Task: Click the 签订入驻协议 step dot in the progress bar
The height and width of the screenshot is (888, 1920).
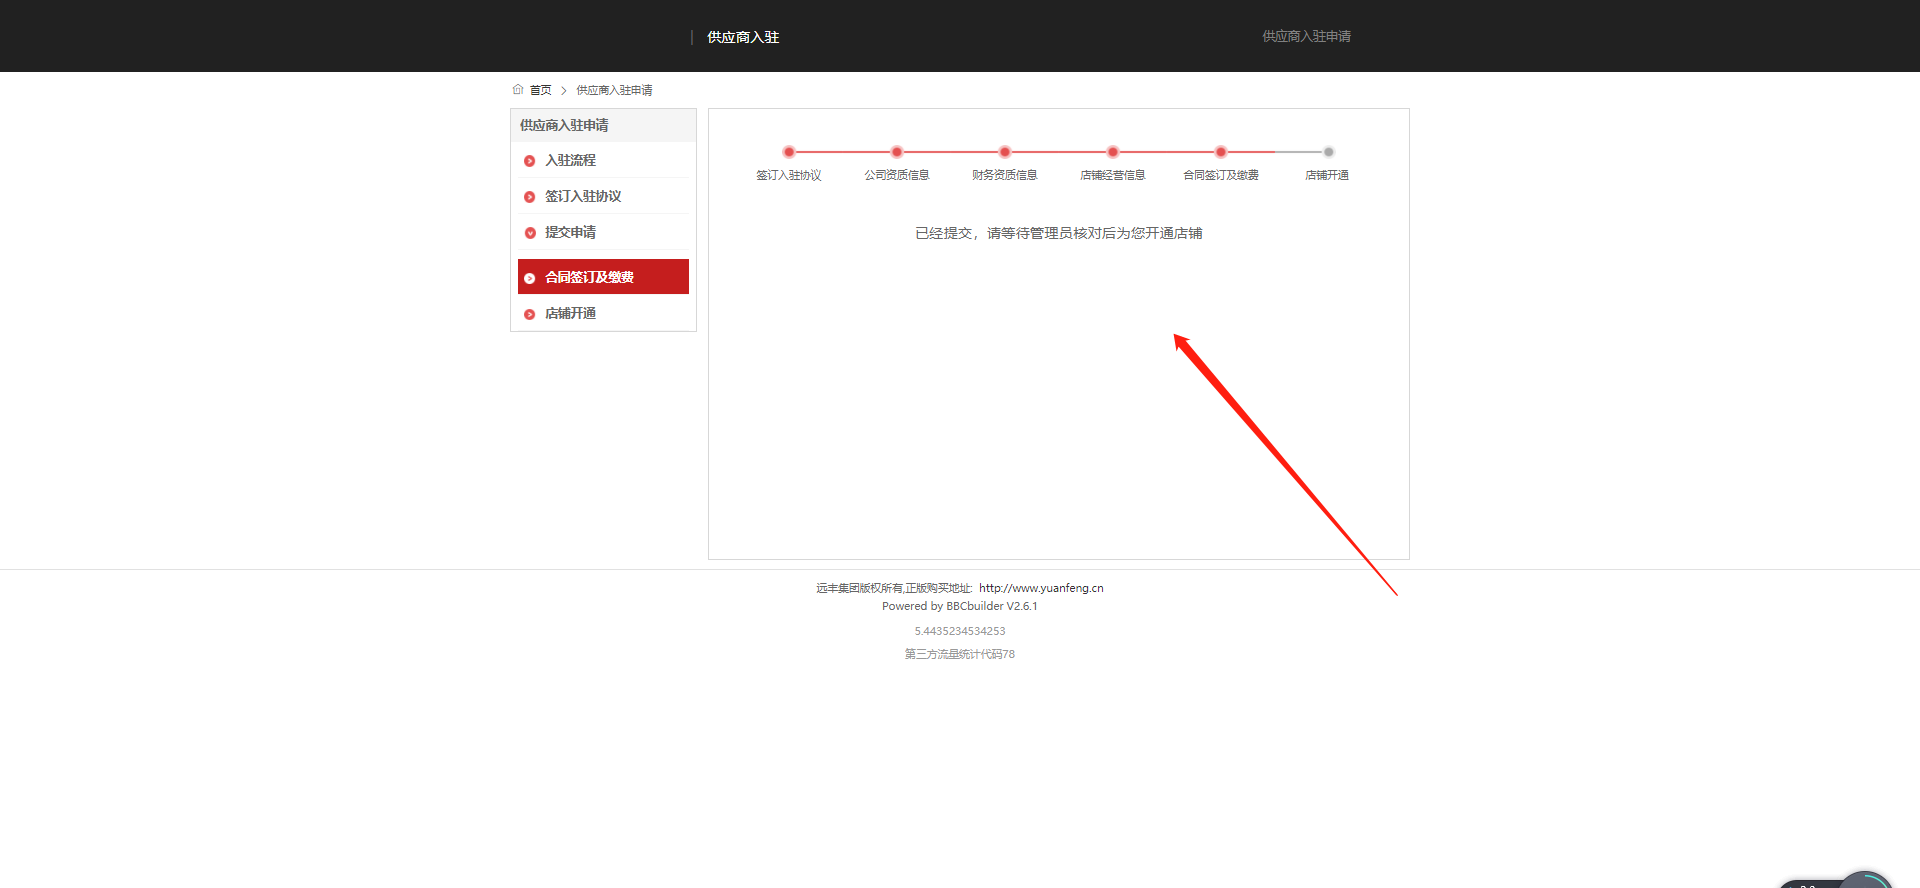Action: (789, 152)
